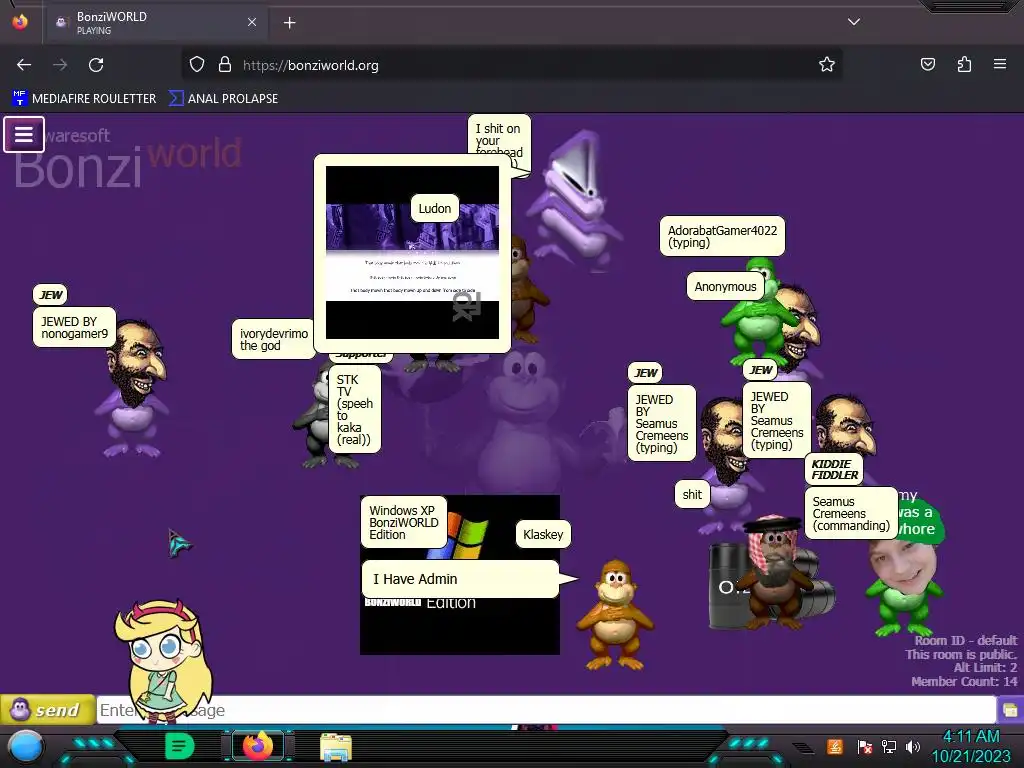Open the MEDIAFIRE ROULETTER bookmark
1024x768 pixels.
coord(84,99)
